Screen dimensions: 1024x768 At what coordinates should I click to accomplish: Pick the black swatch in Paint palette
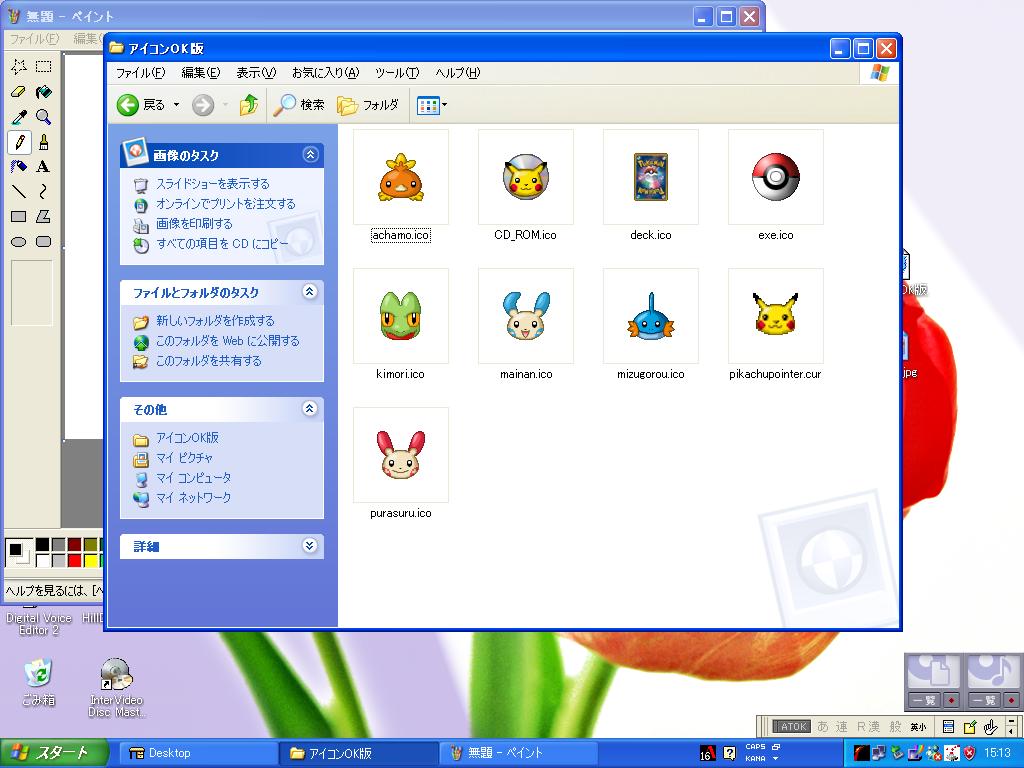[42, 545]
